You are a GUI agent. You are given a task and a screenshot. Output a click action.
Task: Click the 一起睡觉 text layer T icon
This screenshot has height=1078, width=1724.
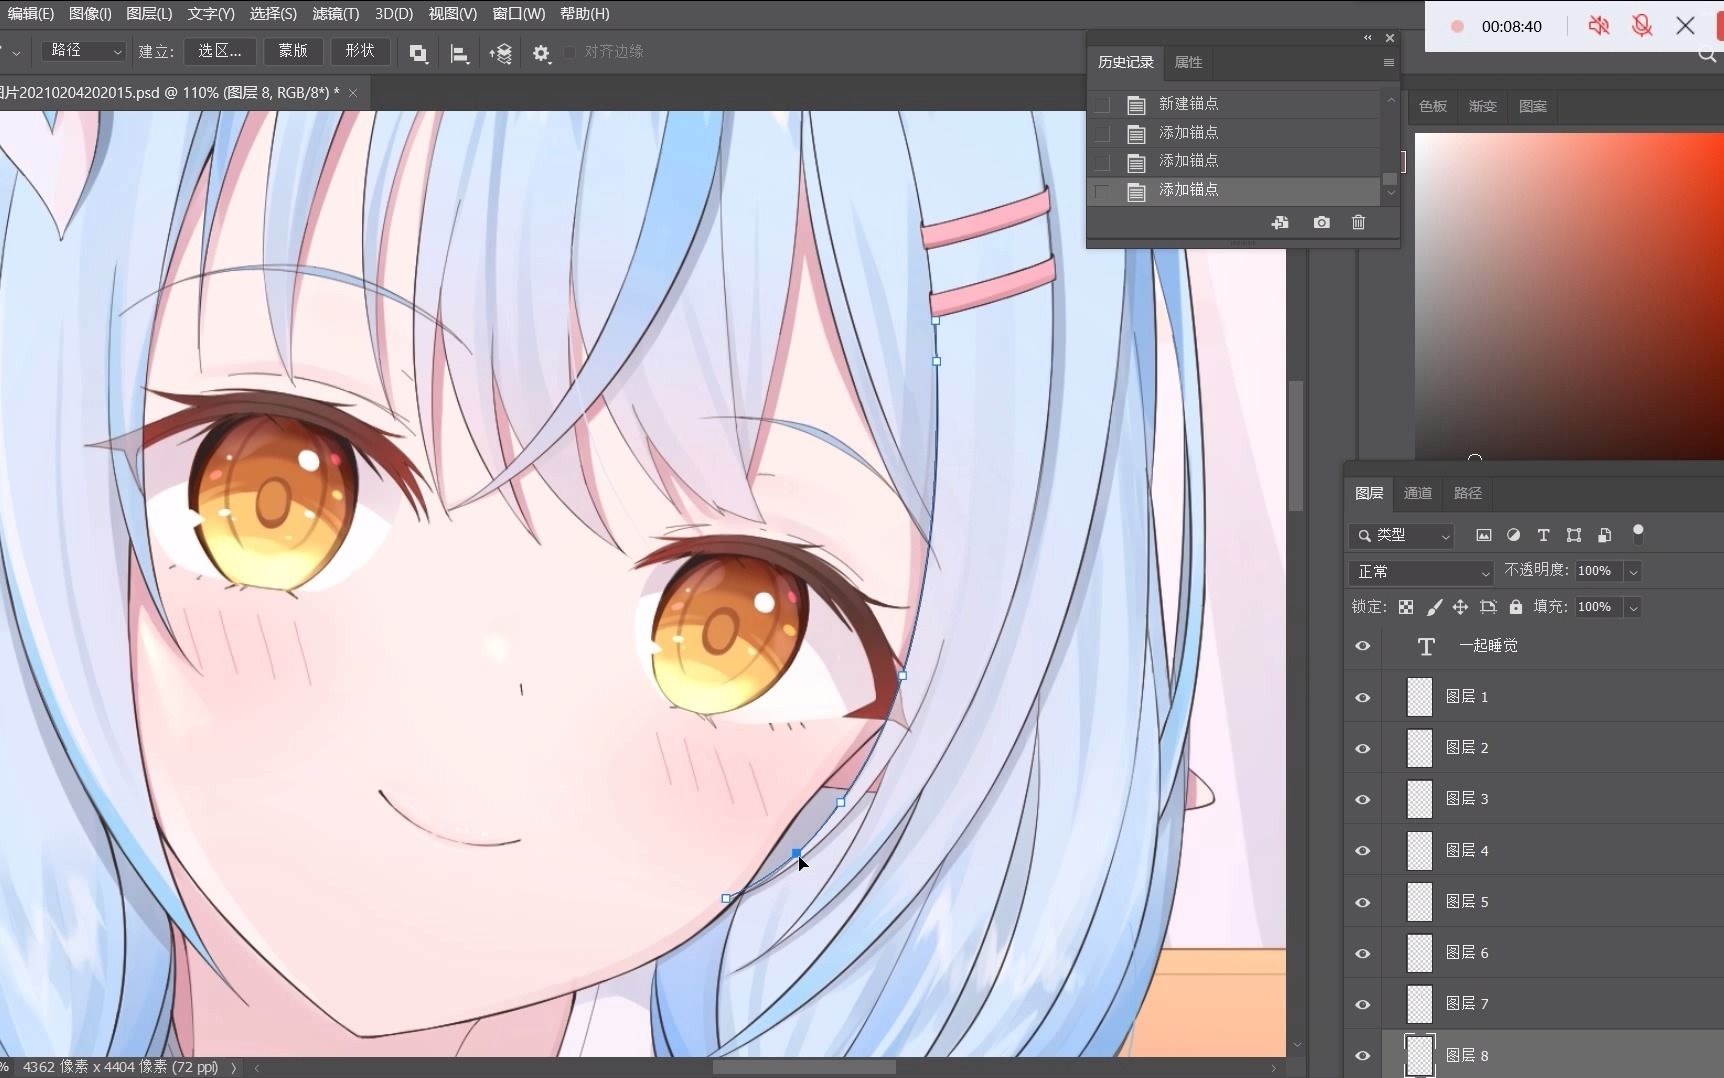(x=1426, y=646)
